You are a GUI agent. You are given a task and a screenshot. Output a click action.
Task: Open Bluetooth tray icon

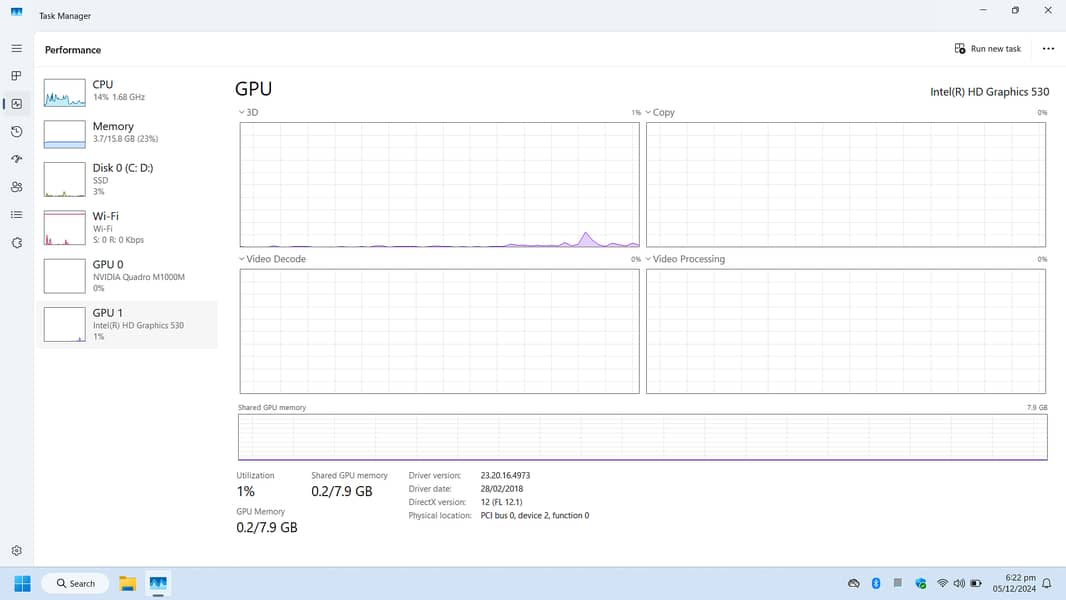coord(876,584)
